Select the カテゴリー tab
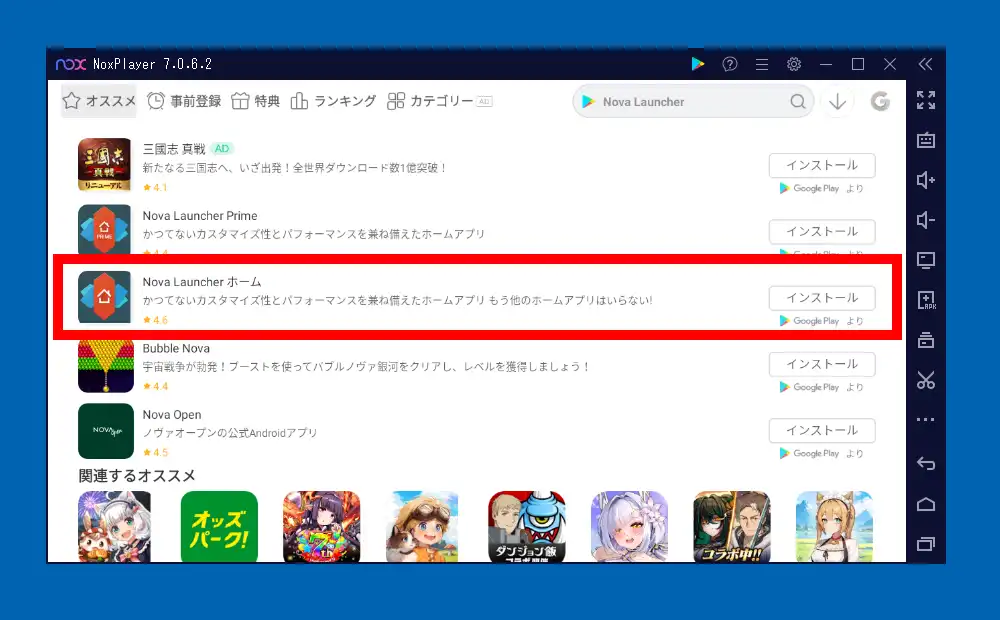 tap(439, 101)
